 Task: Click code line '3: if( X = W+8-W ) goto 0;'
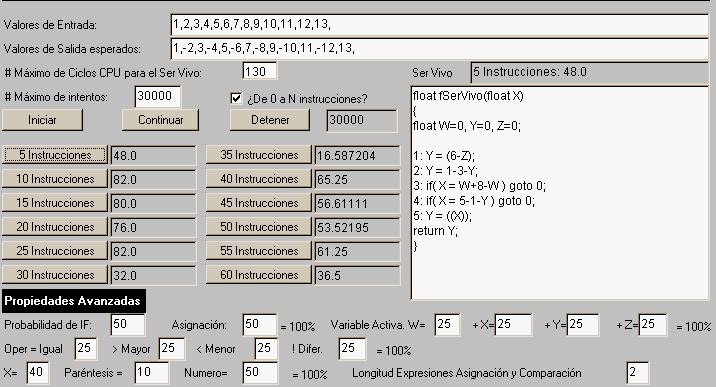(x=479, y=186)
